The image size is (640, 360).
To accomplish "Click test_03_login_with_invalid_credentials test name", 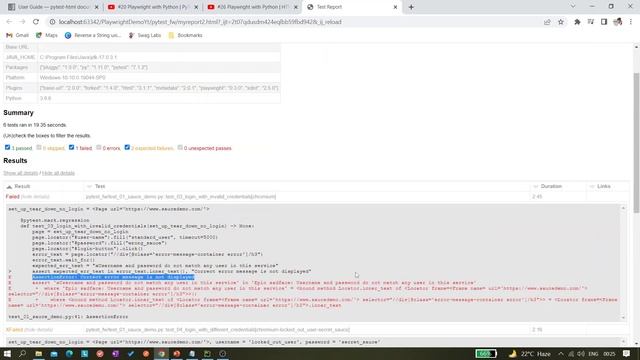I will [181, 197].
